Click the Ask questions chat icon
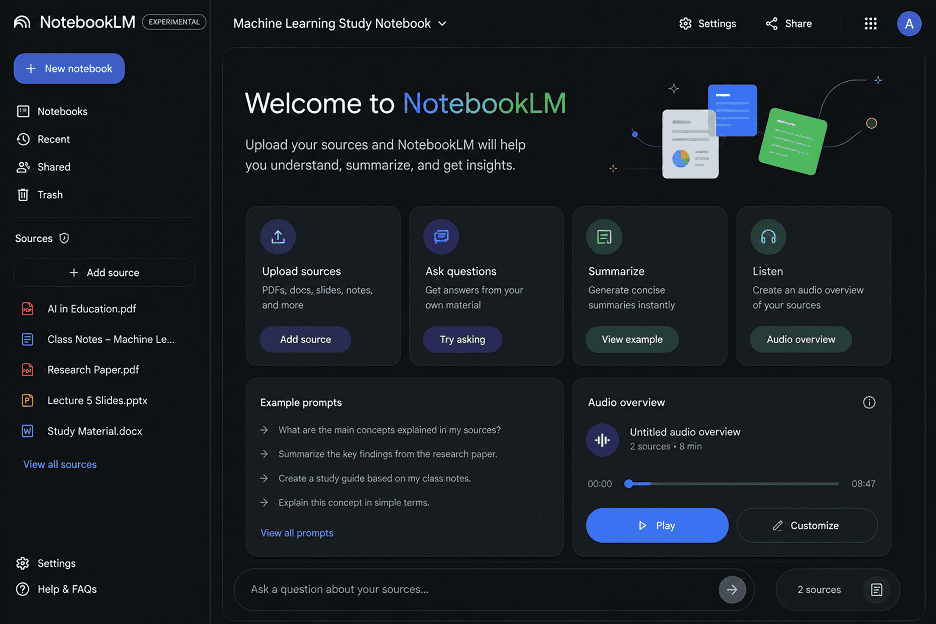 tap(441, 236)
